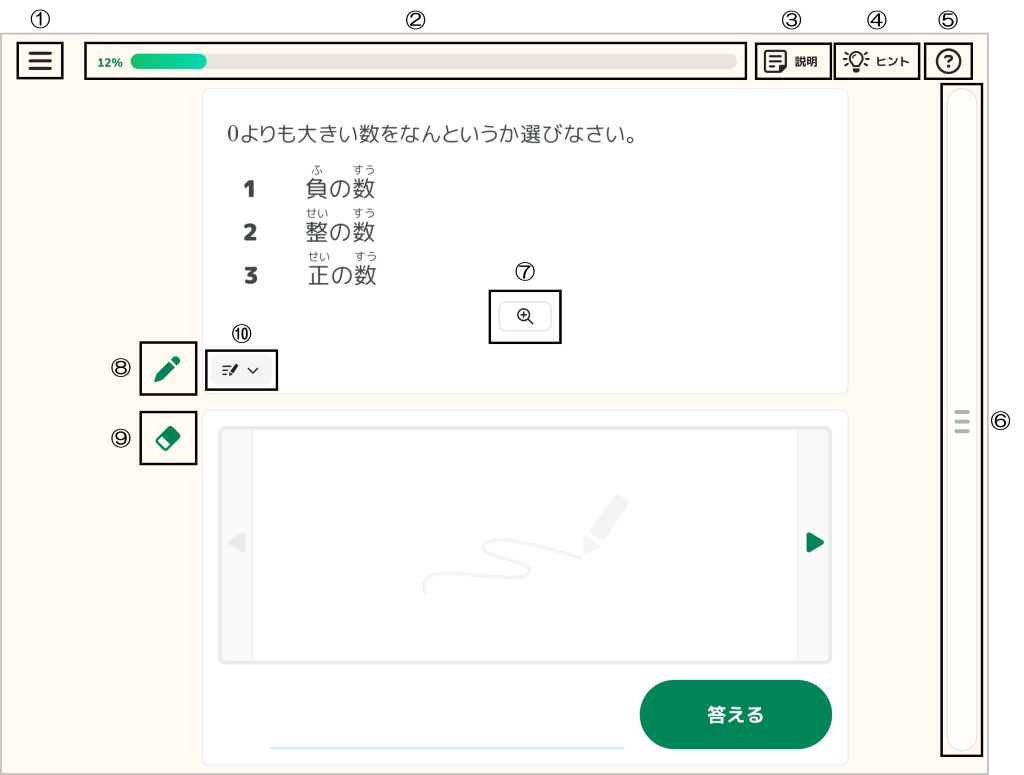This screenshot has height=775, width=1024.
Task: Select the eraser tool
Action: pos(168,438)
